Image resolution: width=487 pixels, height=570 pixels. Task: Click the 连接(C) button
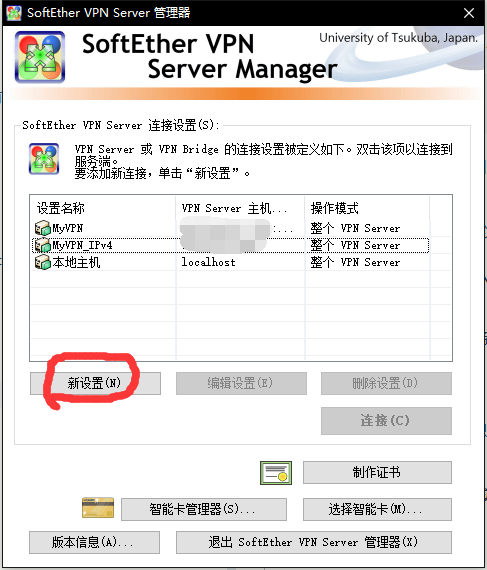tap(386, 421)
